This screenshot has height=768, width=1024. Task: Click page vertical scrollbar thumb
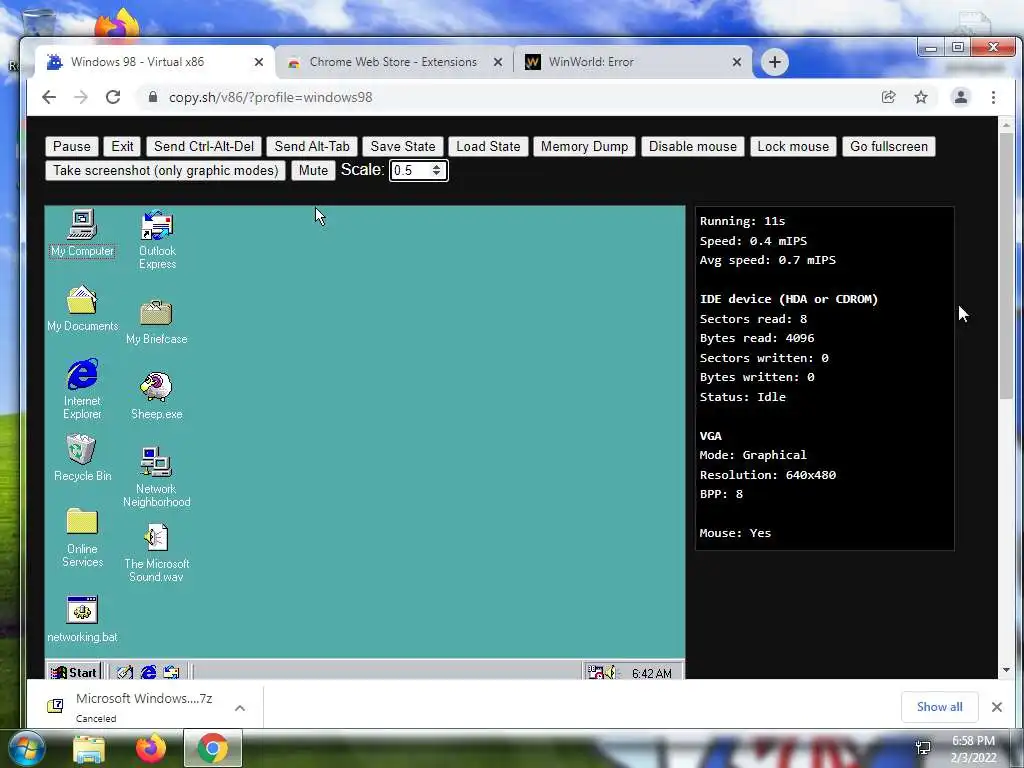point(1006,266)
